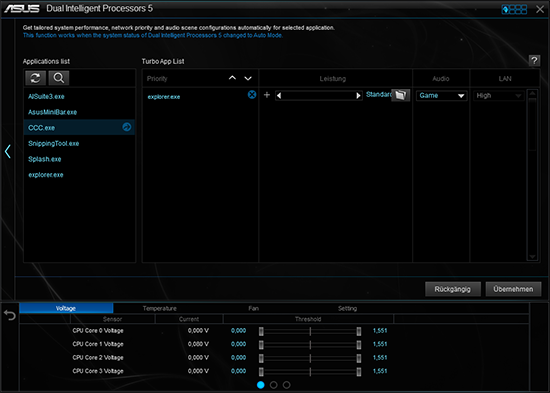This screenshot has height=393, width=550.
Task: Click CPU Core 3 Voltage sensor label
Action: pyautogui.click(x=98, y=371)
